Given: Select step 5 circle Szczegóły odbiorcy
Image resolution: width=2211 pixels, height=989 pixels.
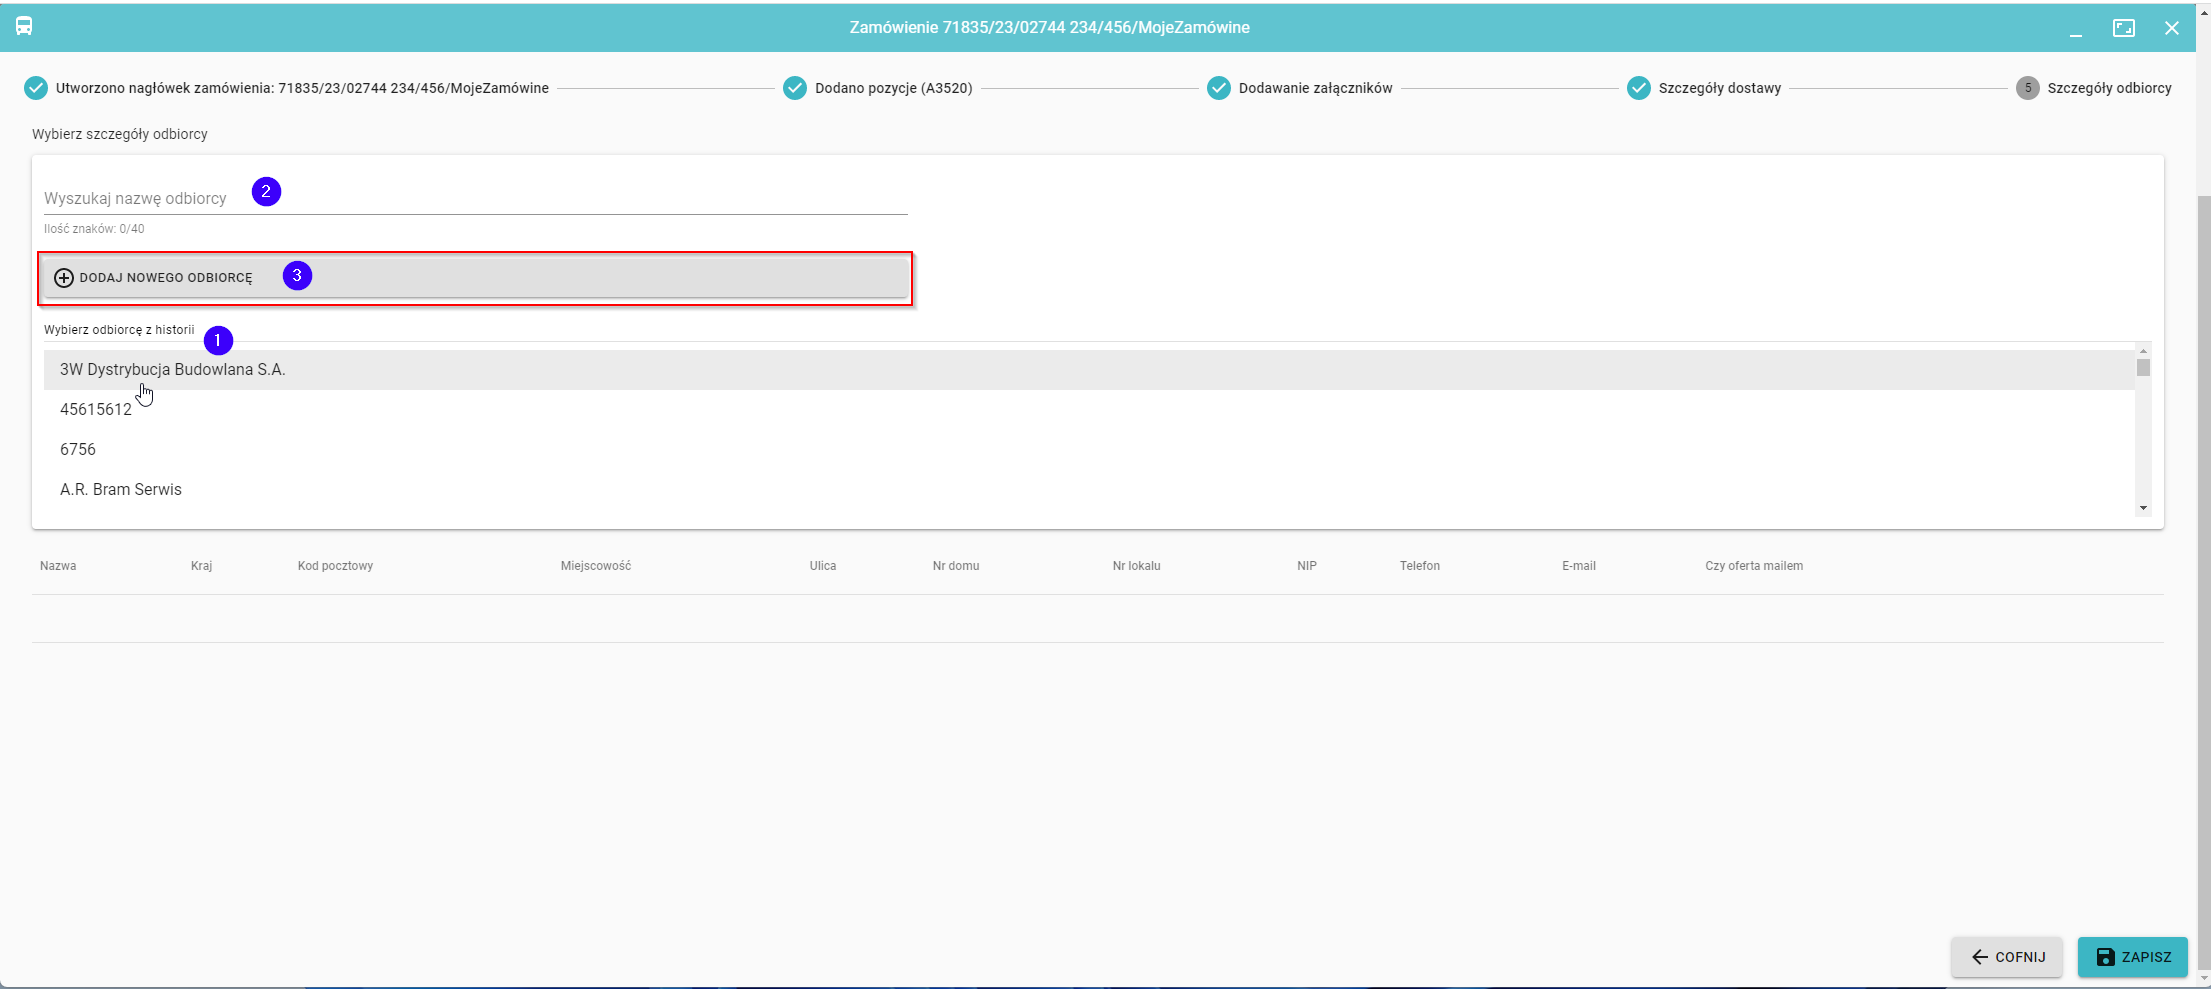Looking at the screenshot, I should coord(2027,88).
